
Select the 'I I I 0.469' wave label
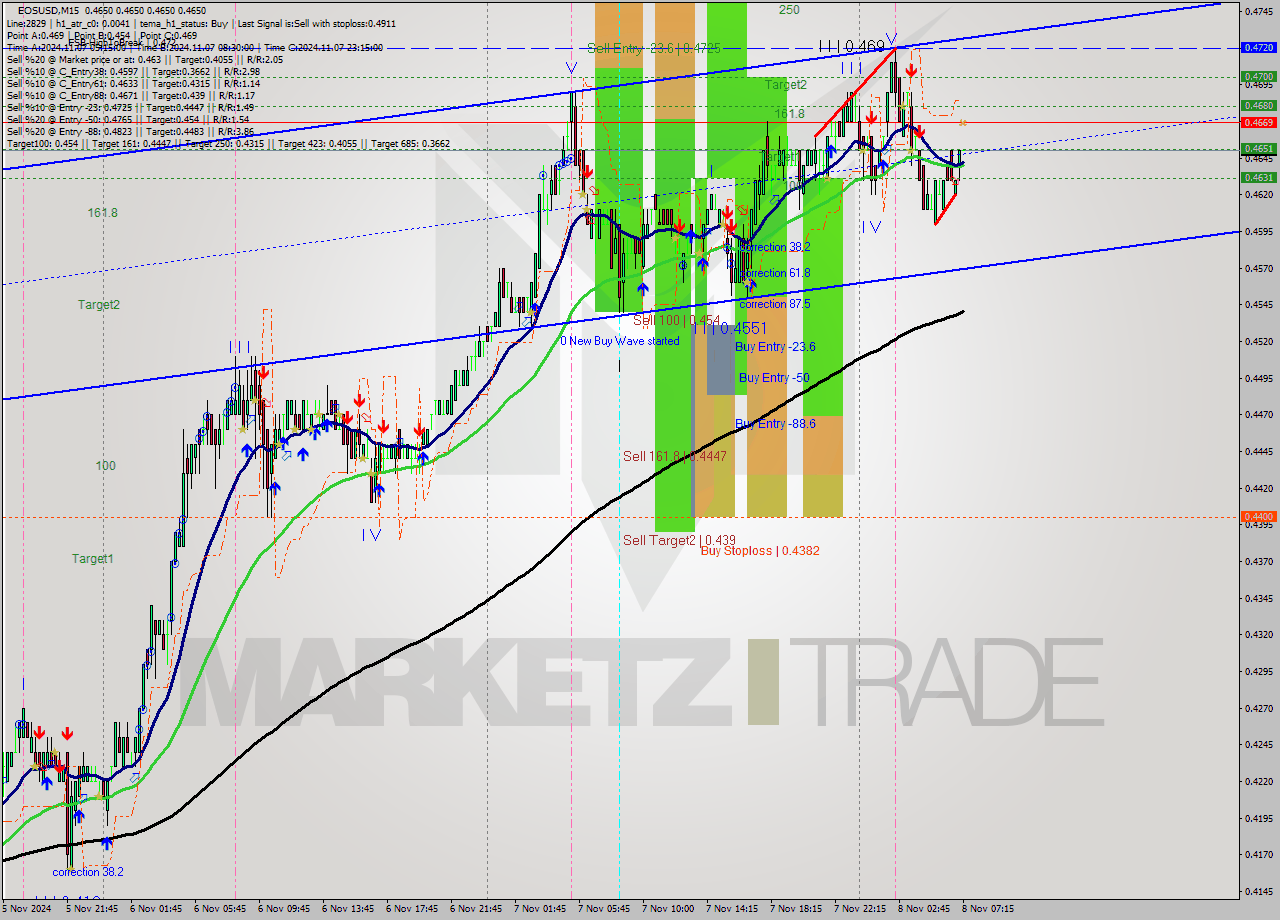pos(851,46)
